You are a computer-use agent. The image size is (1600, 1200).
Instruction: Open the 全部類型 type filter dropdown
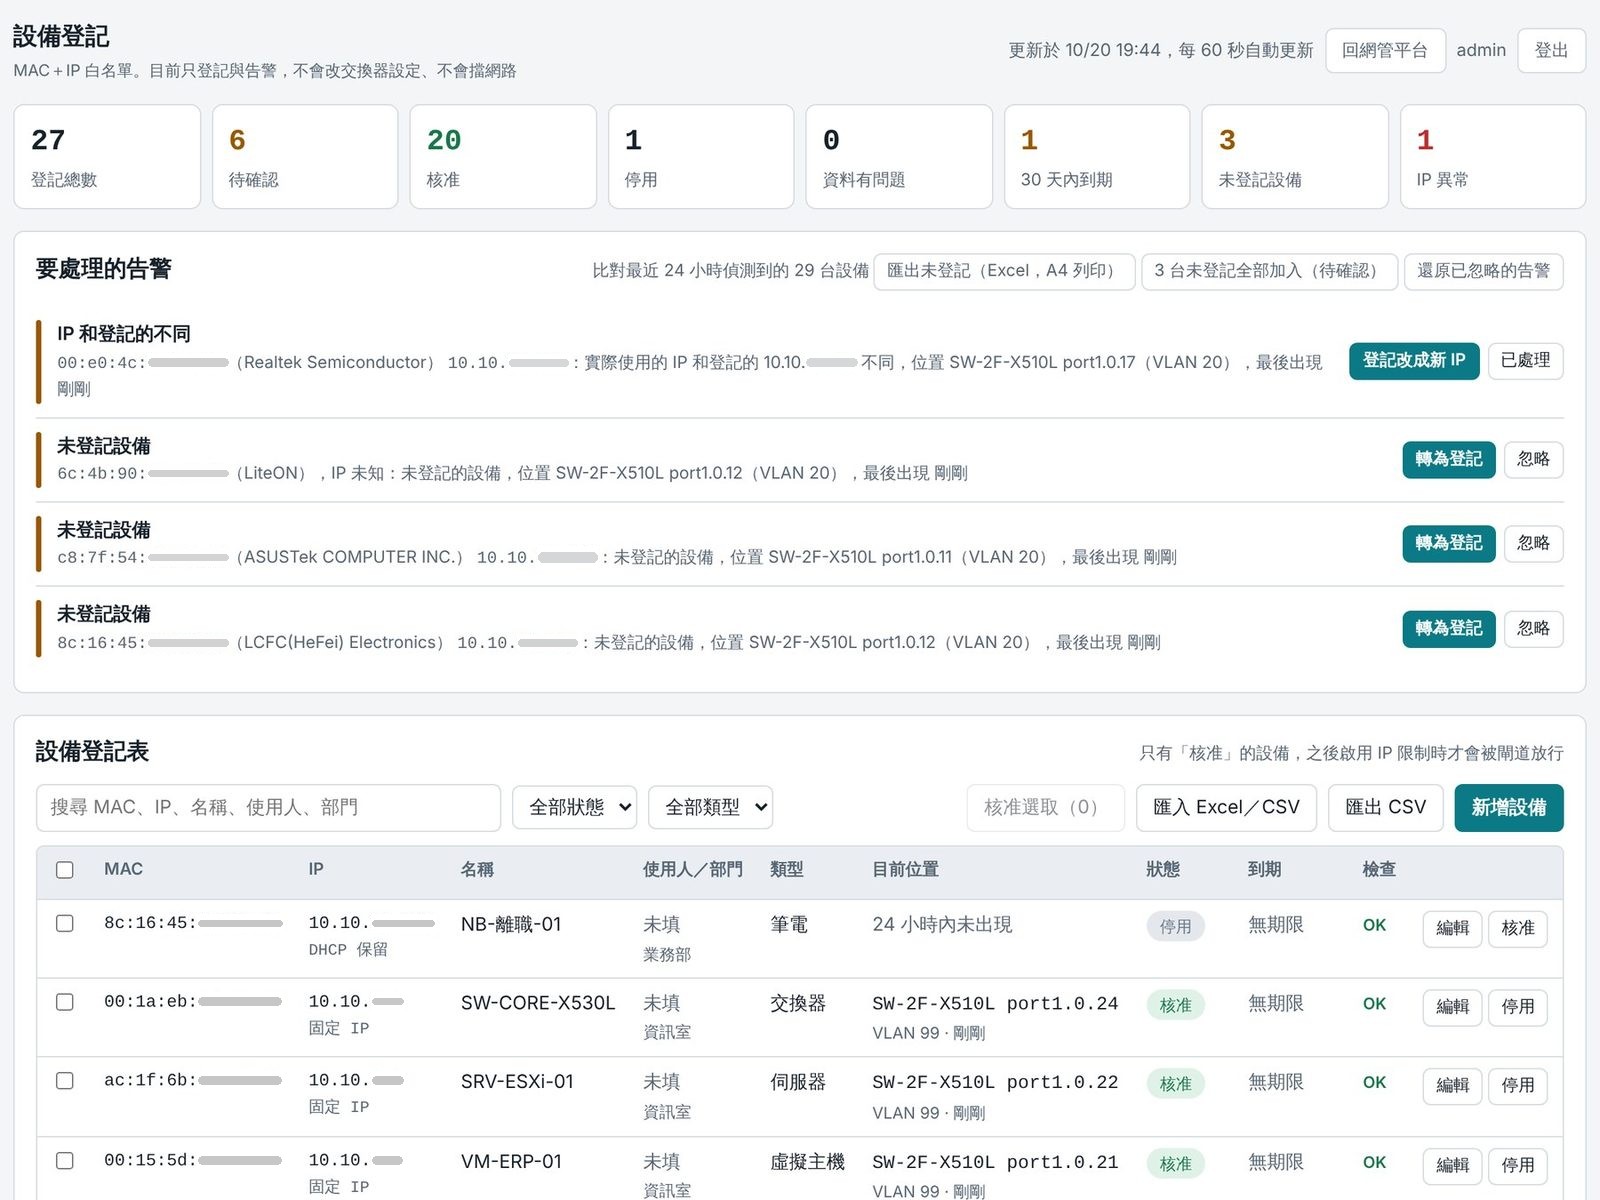pos(711,807)
